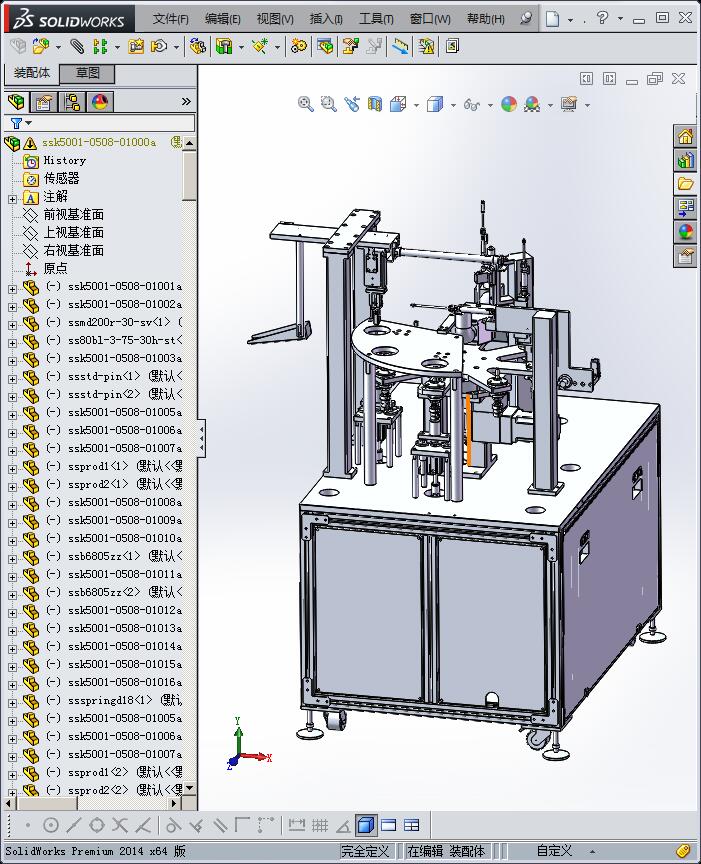Start a New Motion Study

[299, 46]
